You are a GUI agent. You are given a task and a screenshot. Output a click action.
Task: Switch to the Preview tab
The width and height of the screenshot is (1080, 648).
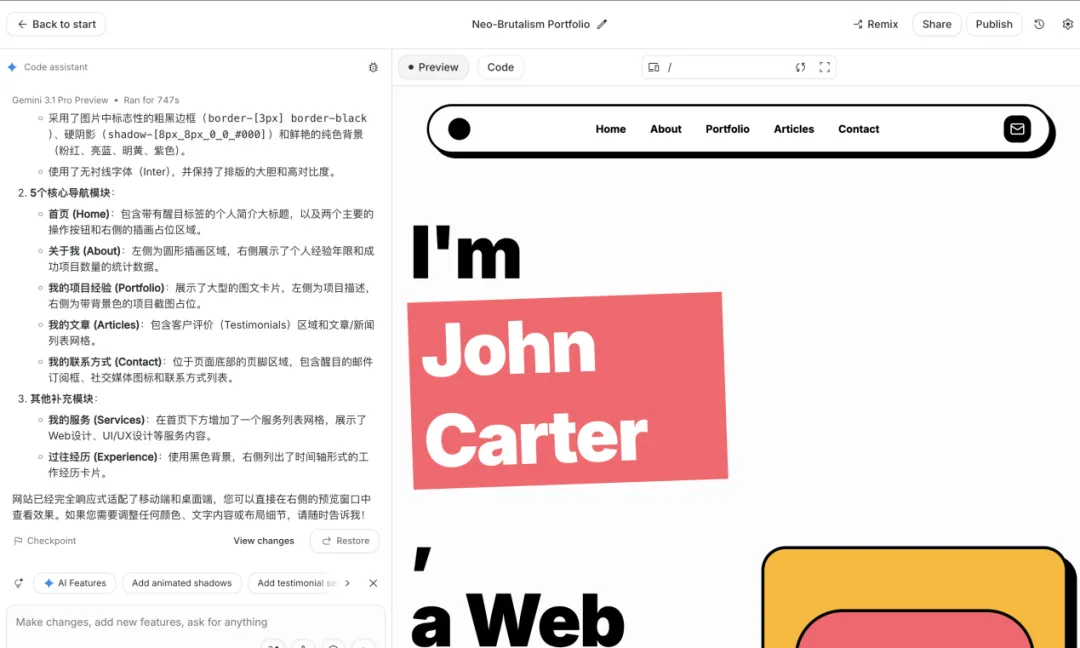[433, 67]
